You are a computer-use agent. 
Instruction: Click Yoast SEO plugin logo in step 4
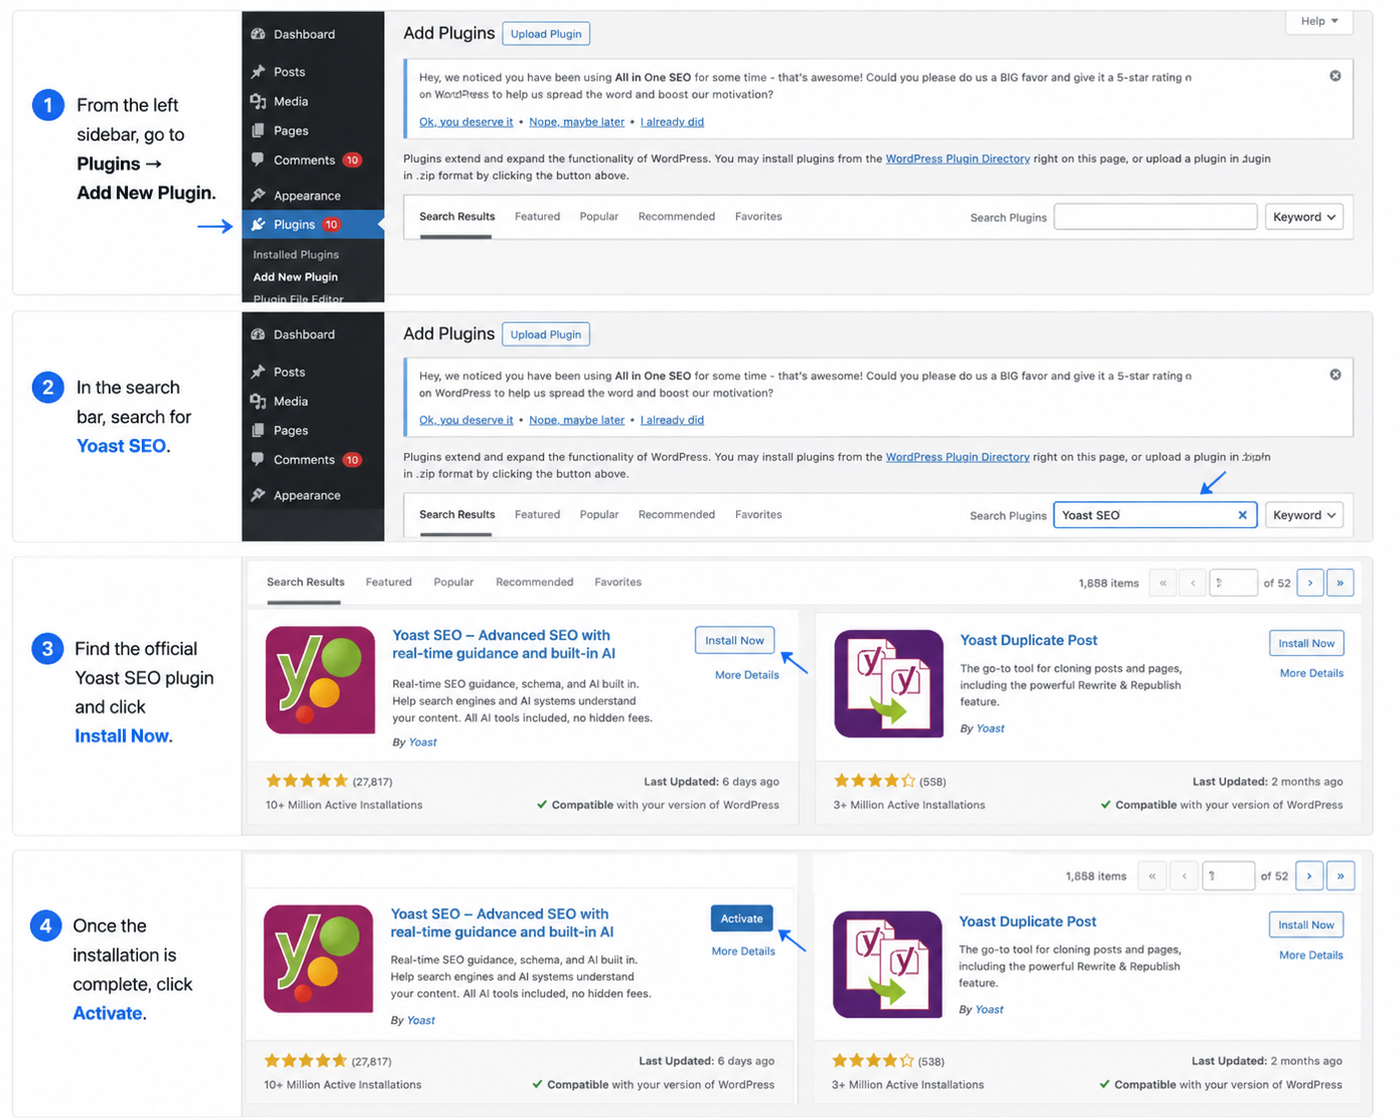click(318, 959)
